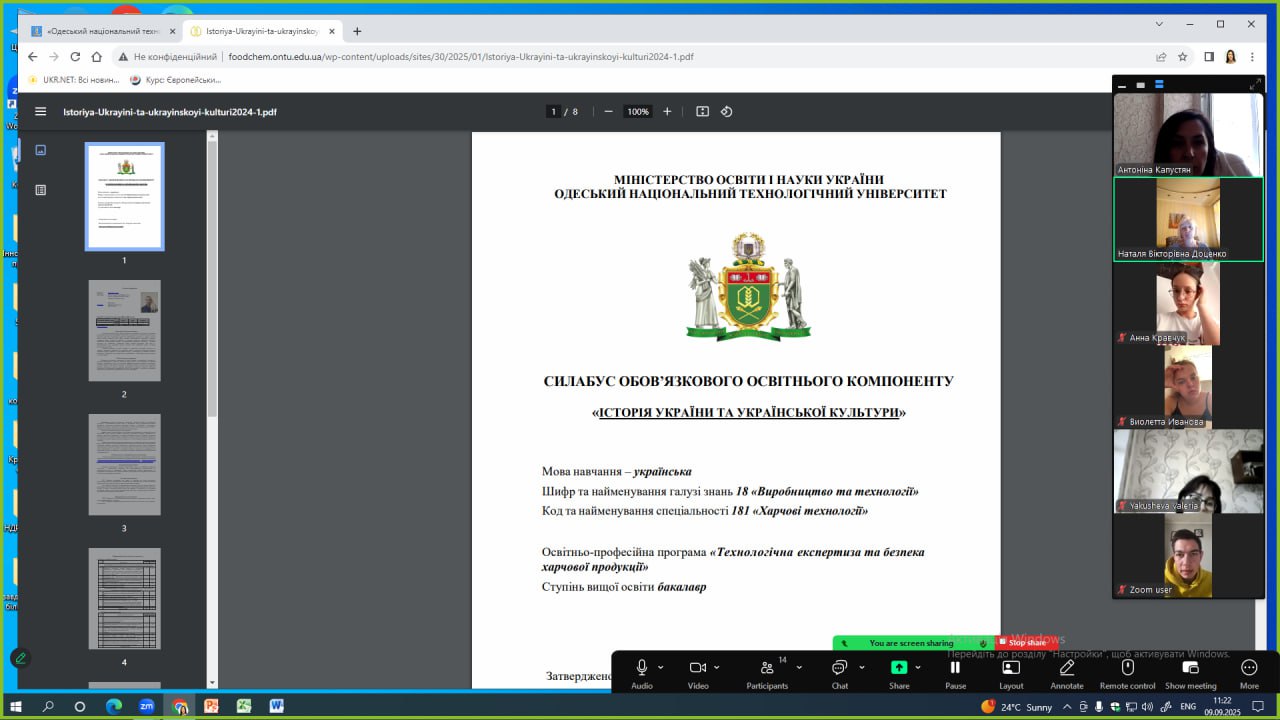The image size is (1280, 720).
Task: Share this page from address bar
Action: (1161, 57)
